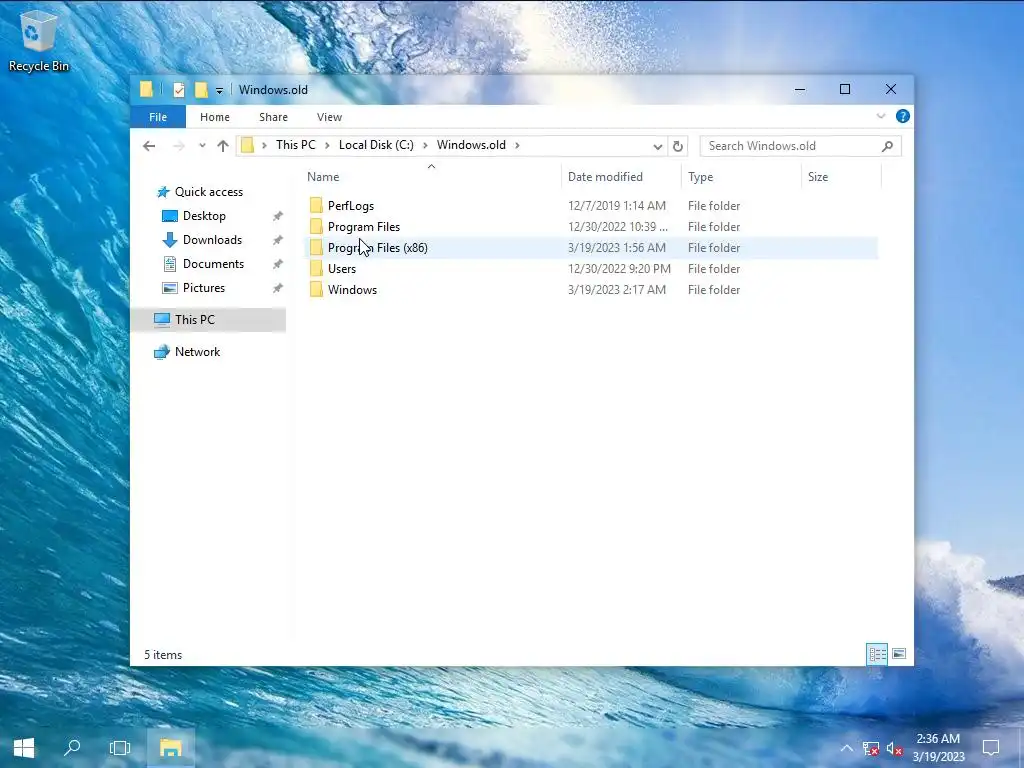Select the PerfLogs folder
Screen dimensions: 1024x768
(x=591, y=206)
